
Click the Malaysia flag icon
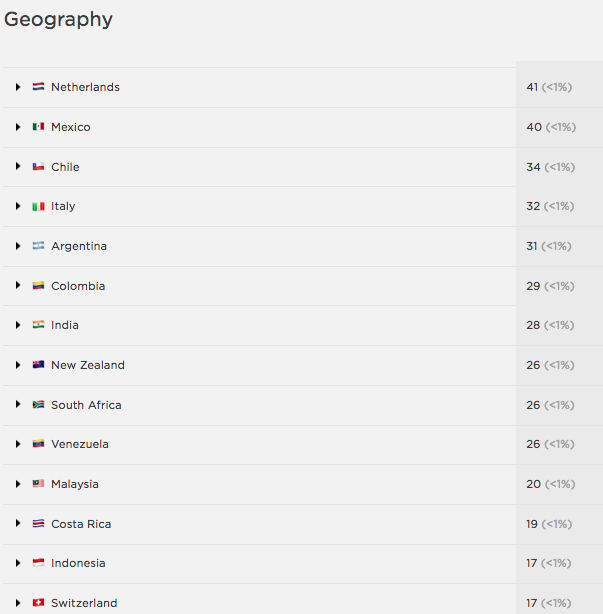click(38, 484)
